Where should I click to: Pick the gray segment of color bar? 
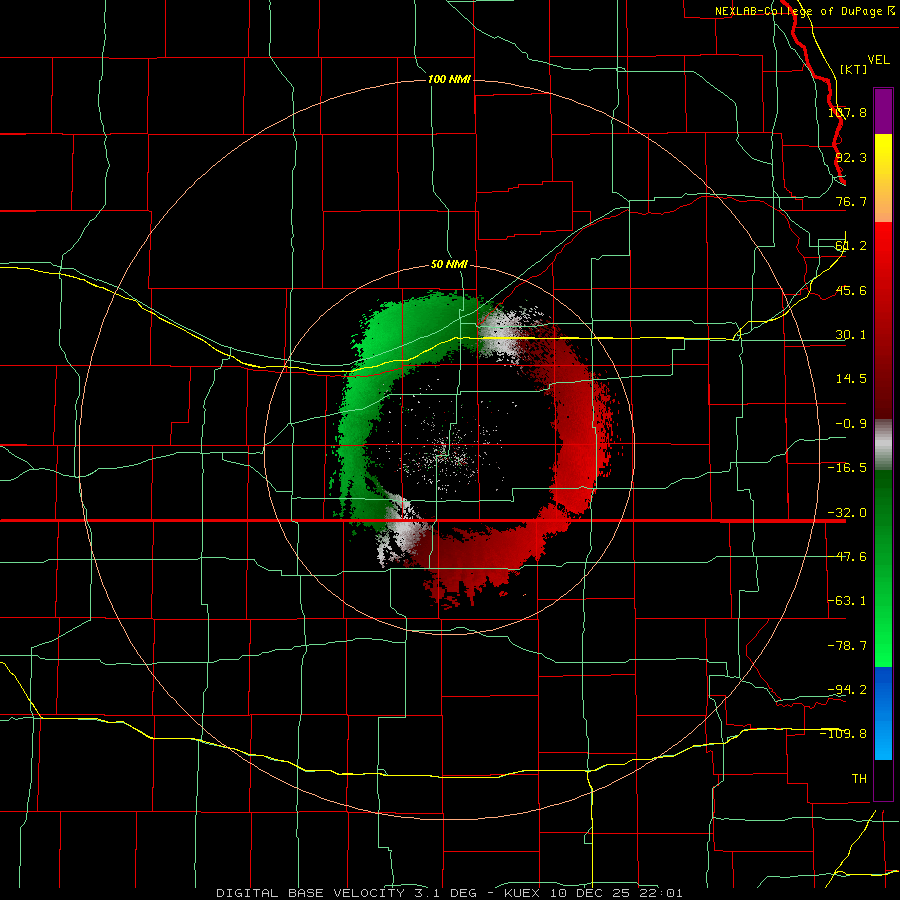[883, 445]
